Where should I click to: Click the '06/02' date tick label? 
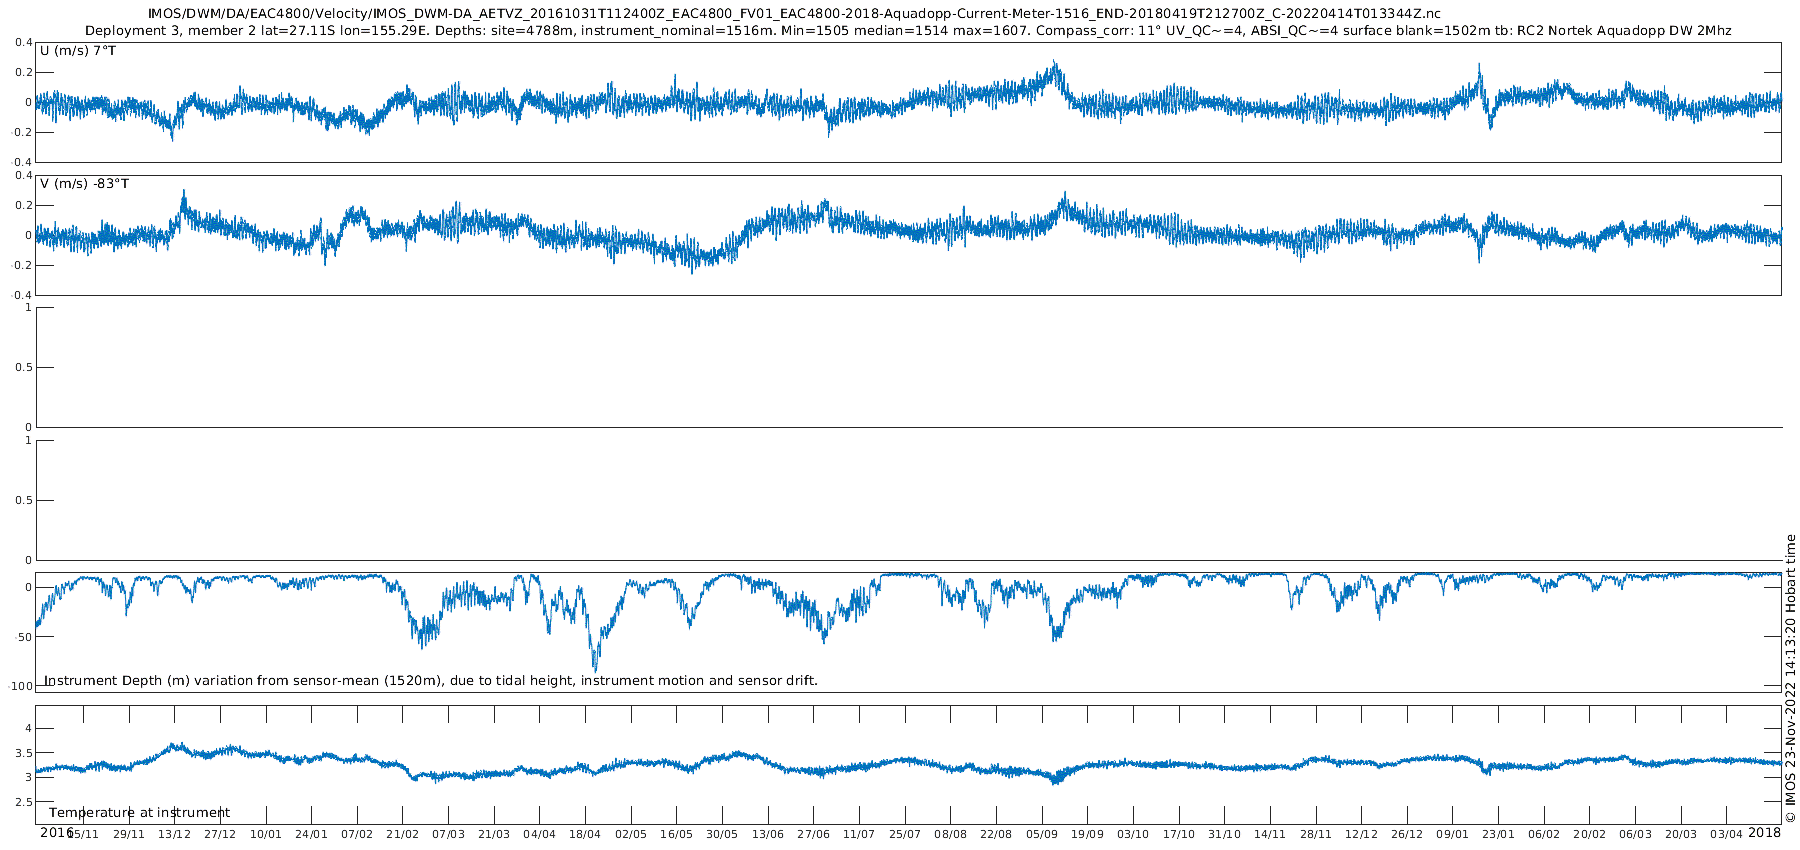pyautogui.click(x=1544, y=834)
